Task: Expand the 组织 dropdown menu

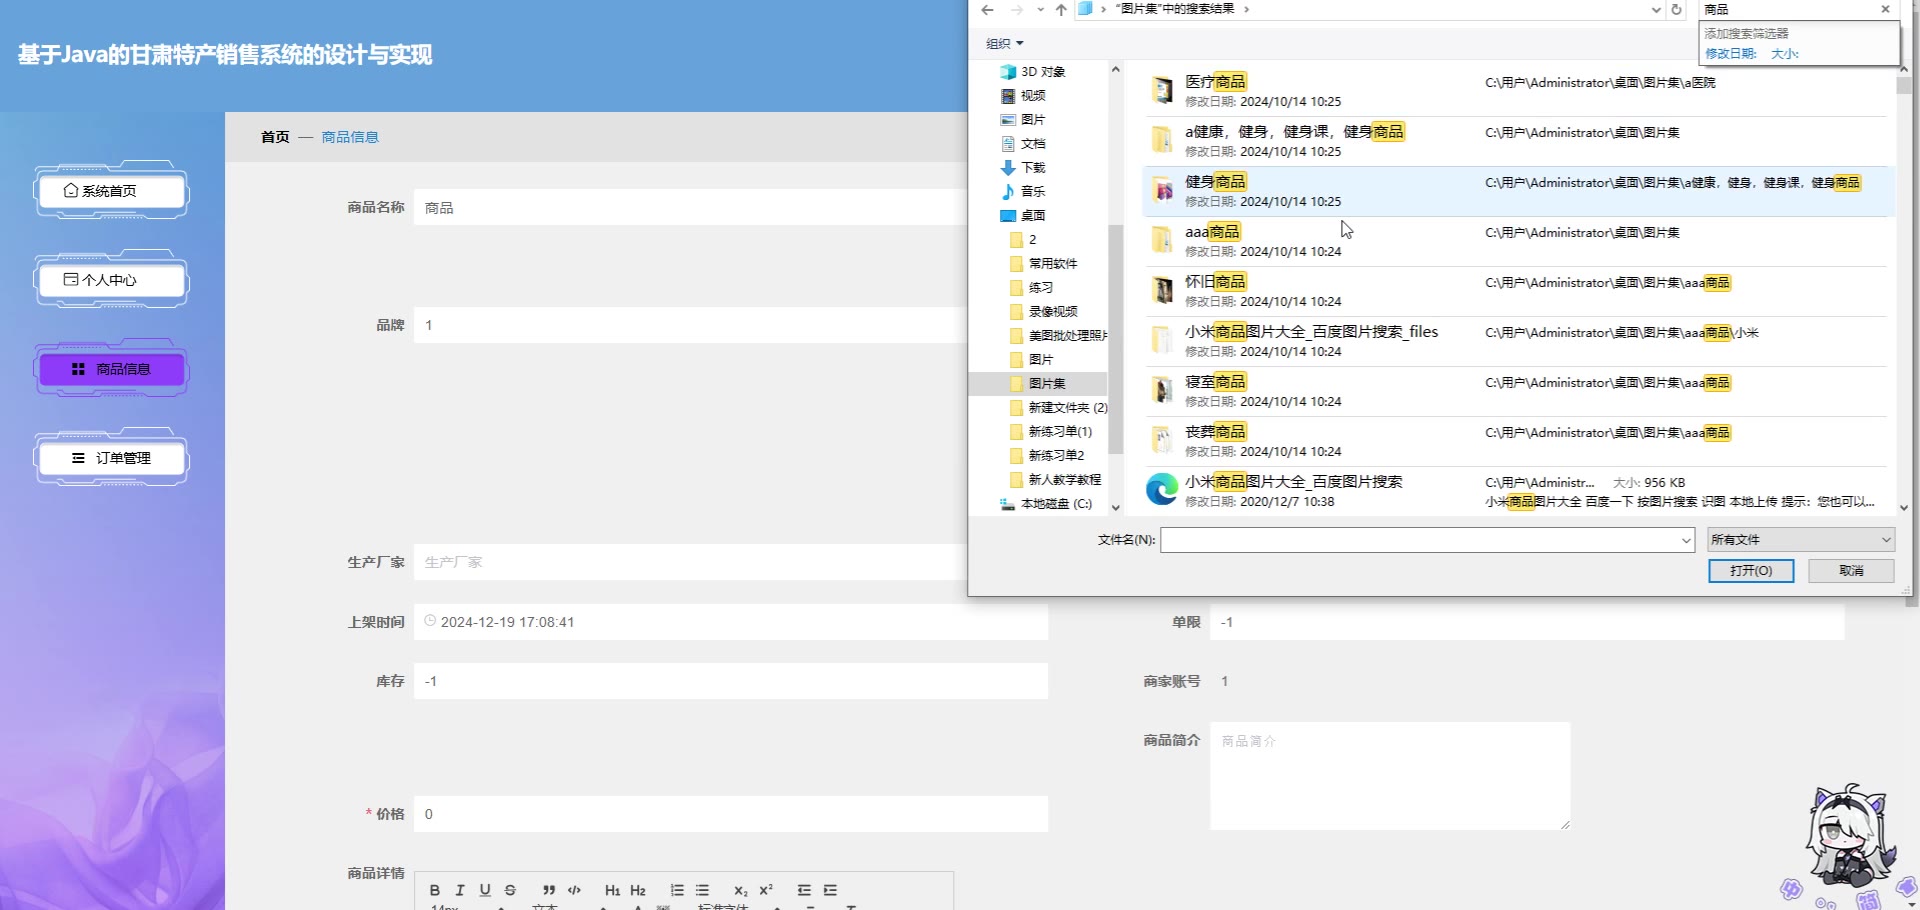Action: pos(1005,44)
